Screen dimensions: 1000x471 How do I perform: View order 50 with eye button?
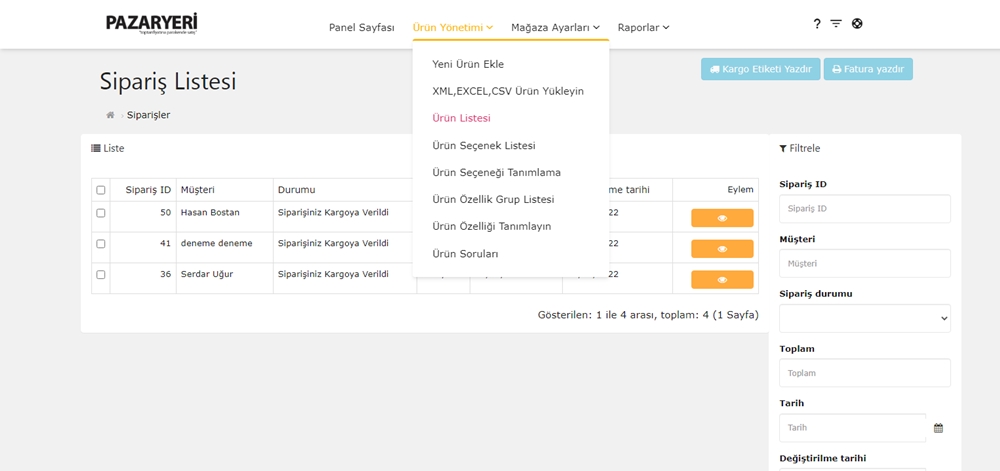click(x=722, y=218)
